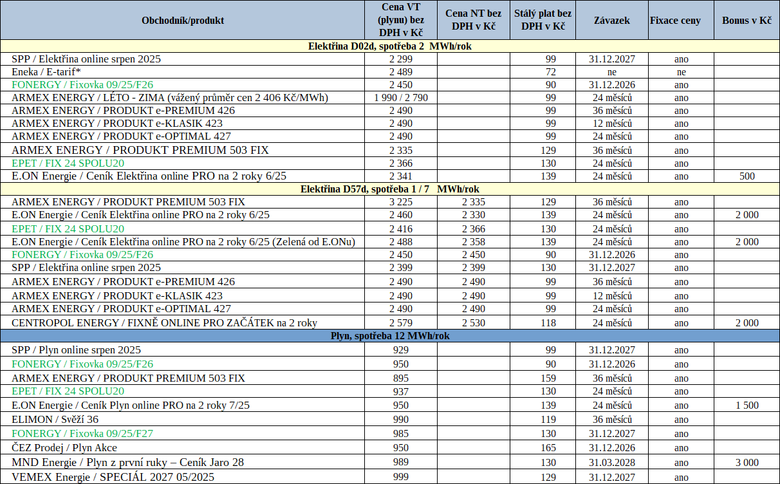780x484 pixels.
Task: Click the VT price 2 488
Action: [x=401, y=242]
